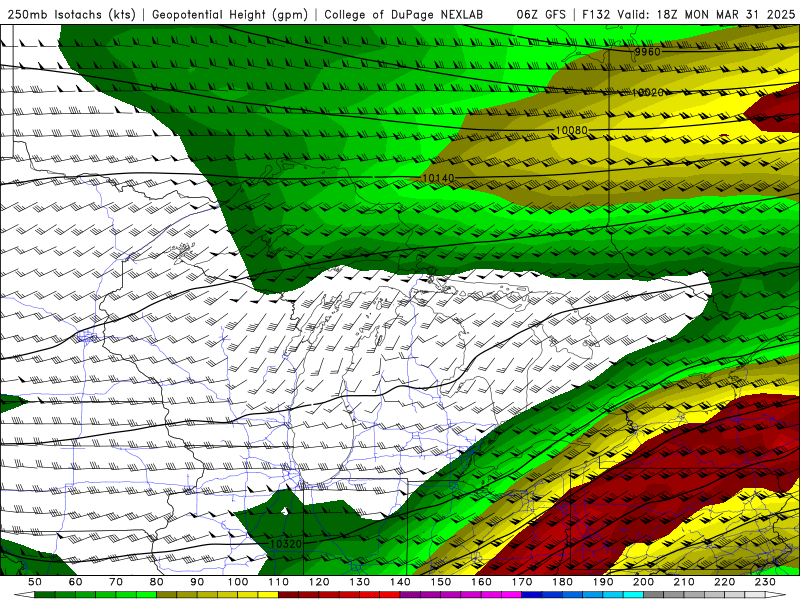This screenshot has height=600, width=800.
Task: Click the 170 value on the color scale
Action: click(x=522, y=582)
